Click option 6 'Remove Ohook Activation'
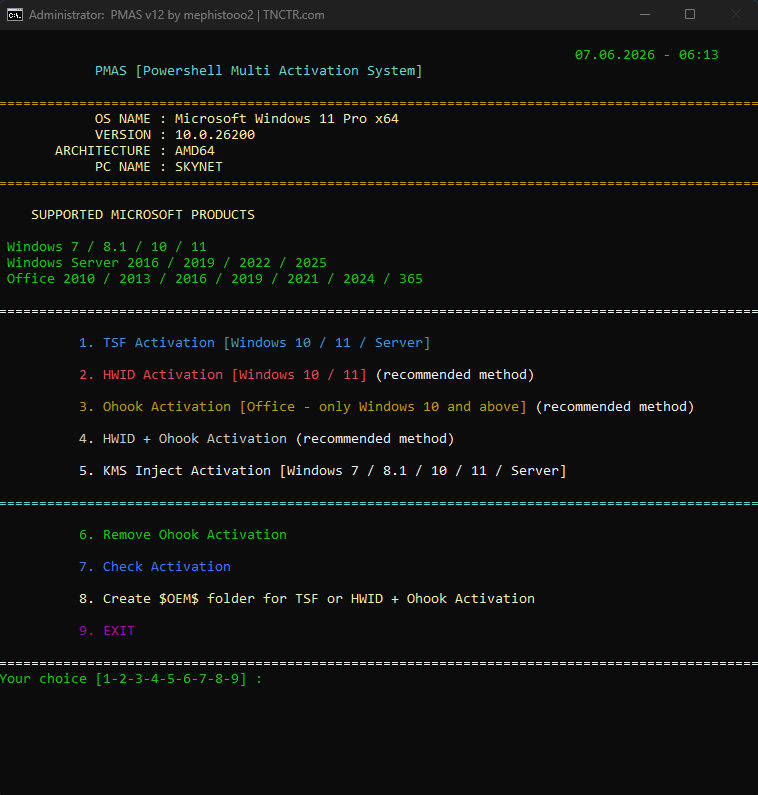 pyautogui.click(x=183, y=535)
